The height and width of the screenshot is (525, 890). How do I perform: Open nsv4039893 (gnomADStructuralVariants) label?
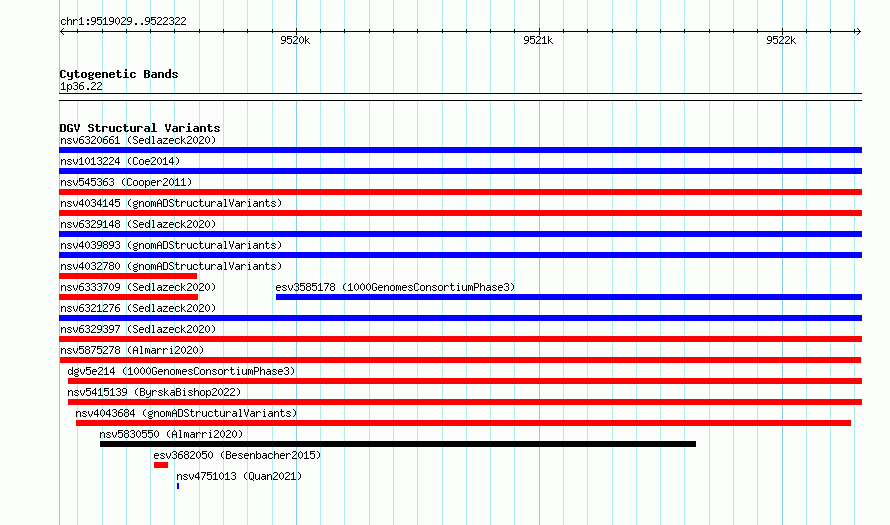[x=171, y=245]
